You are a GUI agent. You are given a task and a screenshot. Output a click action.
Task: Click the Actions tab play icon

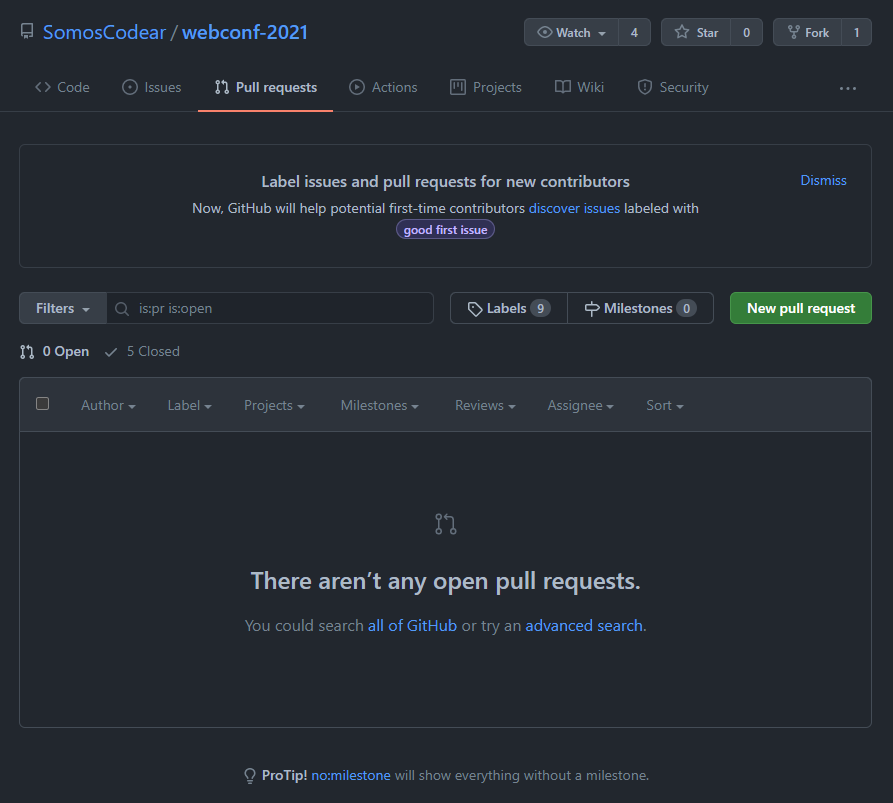pos(357,87)
